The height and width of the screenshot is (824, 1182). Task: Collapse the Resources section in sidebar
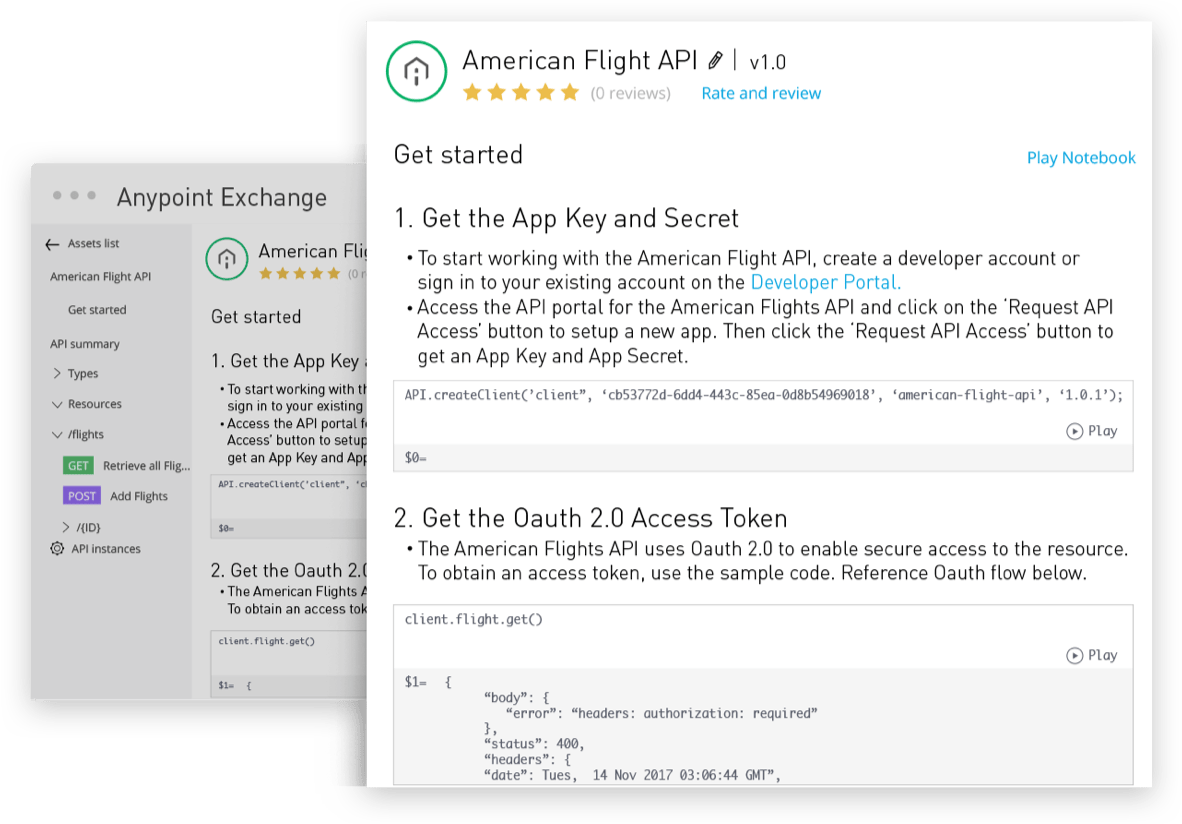(57, 404)
